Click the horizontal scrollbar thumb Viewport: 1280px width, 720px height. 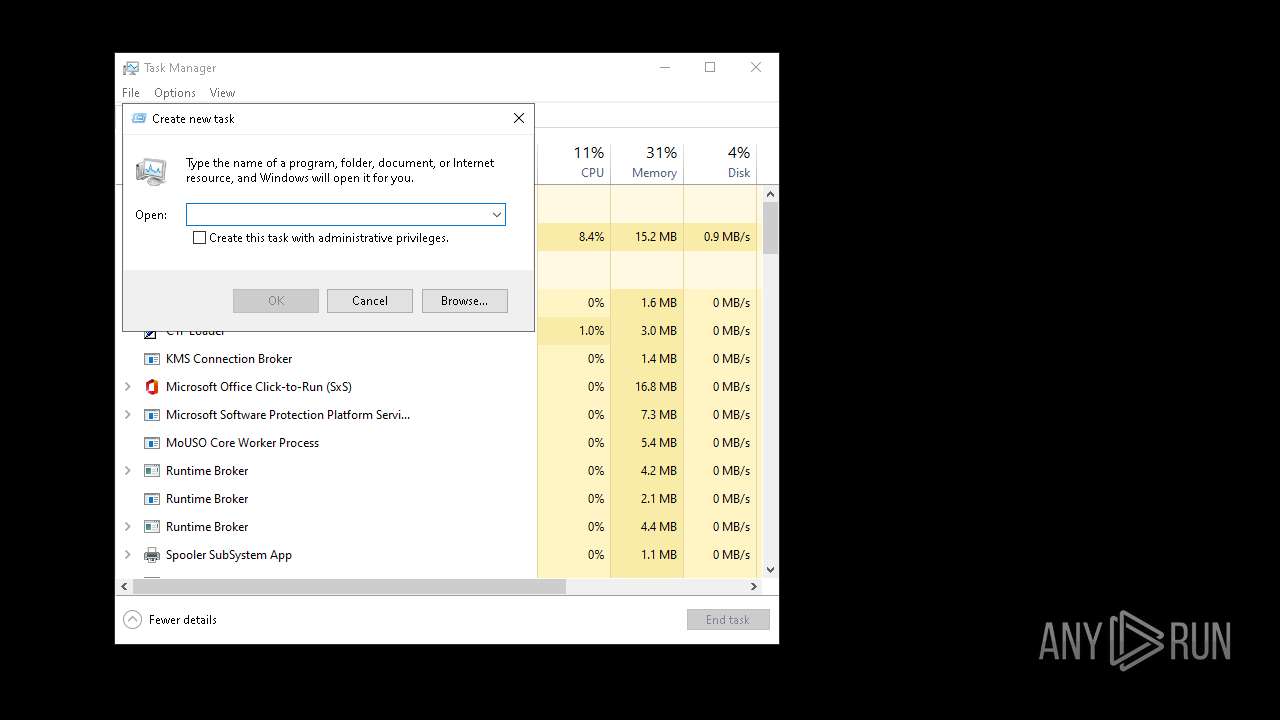349,587
